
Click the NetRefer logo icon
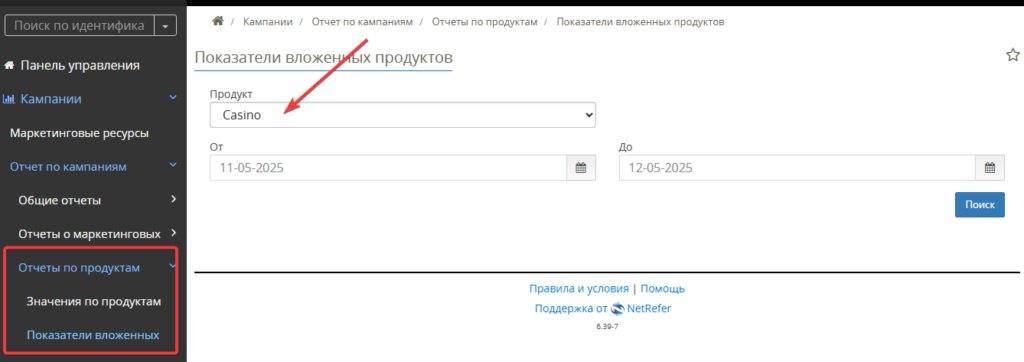click(x=617, y=309)
